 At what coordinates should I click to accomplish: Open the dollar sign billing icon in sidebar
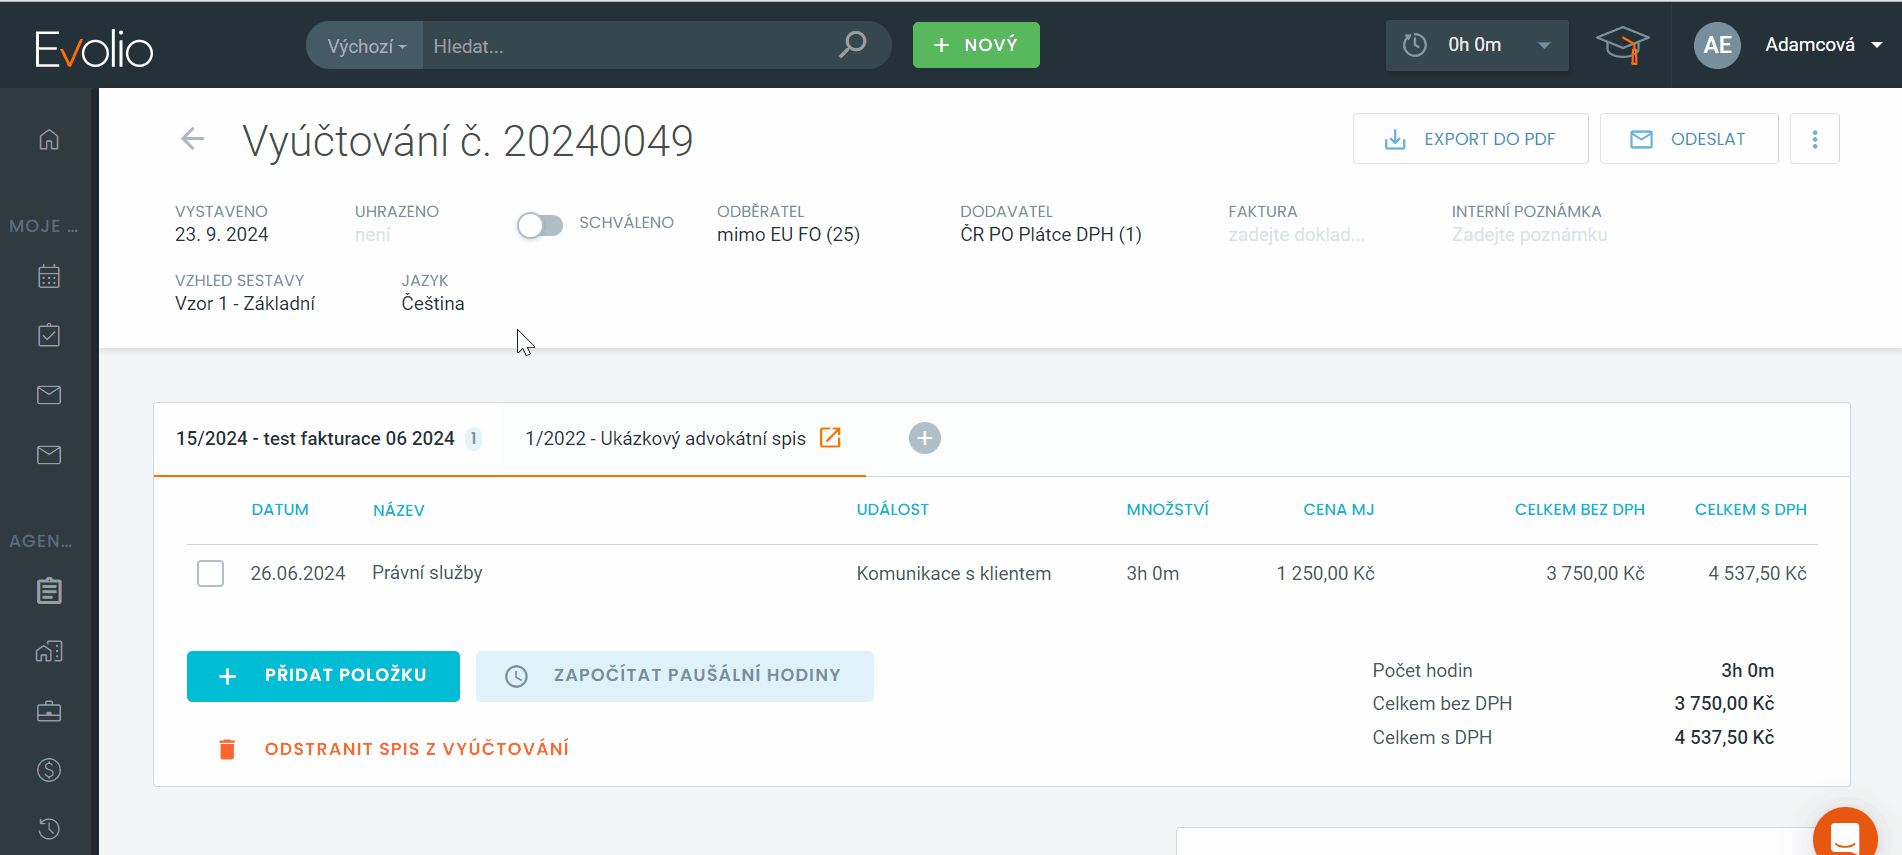(49, 770)
